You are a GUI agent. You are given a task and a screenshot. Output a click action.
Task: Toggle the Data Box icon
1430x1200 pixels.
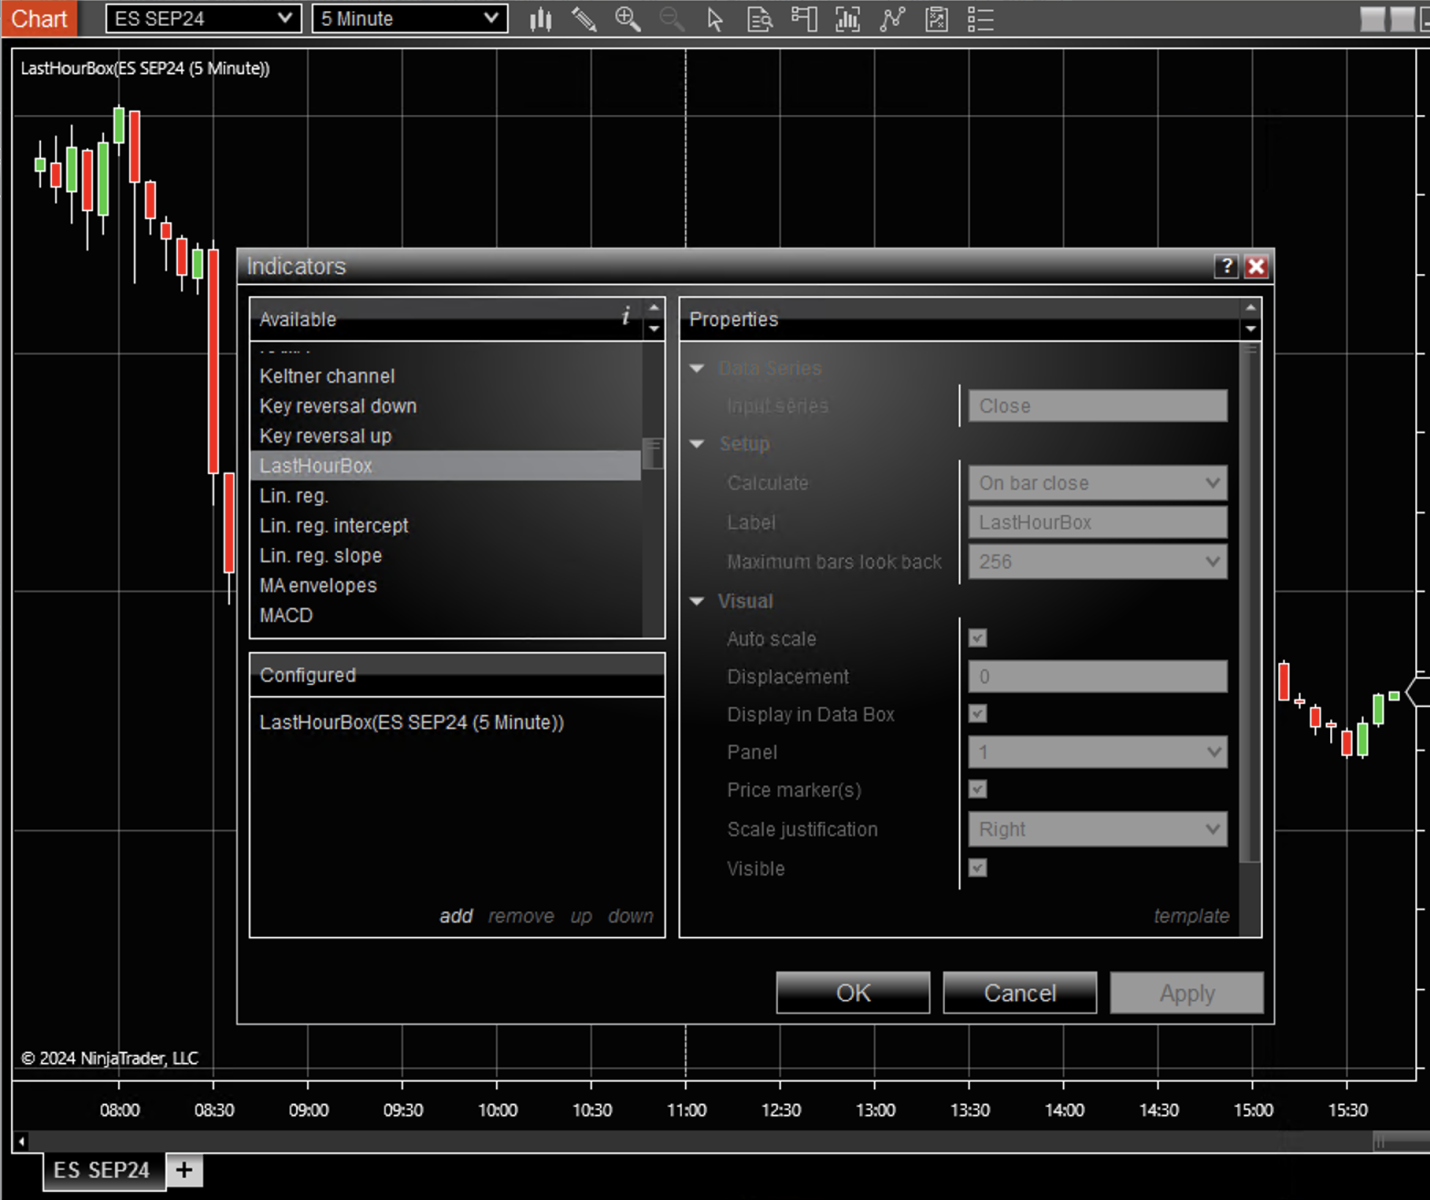(760, 19)
